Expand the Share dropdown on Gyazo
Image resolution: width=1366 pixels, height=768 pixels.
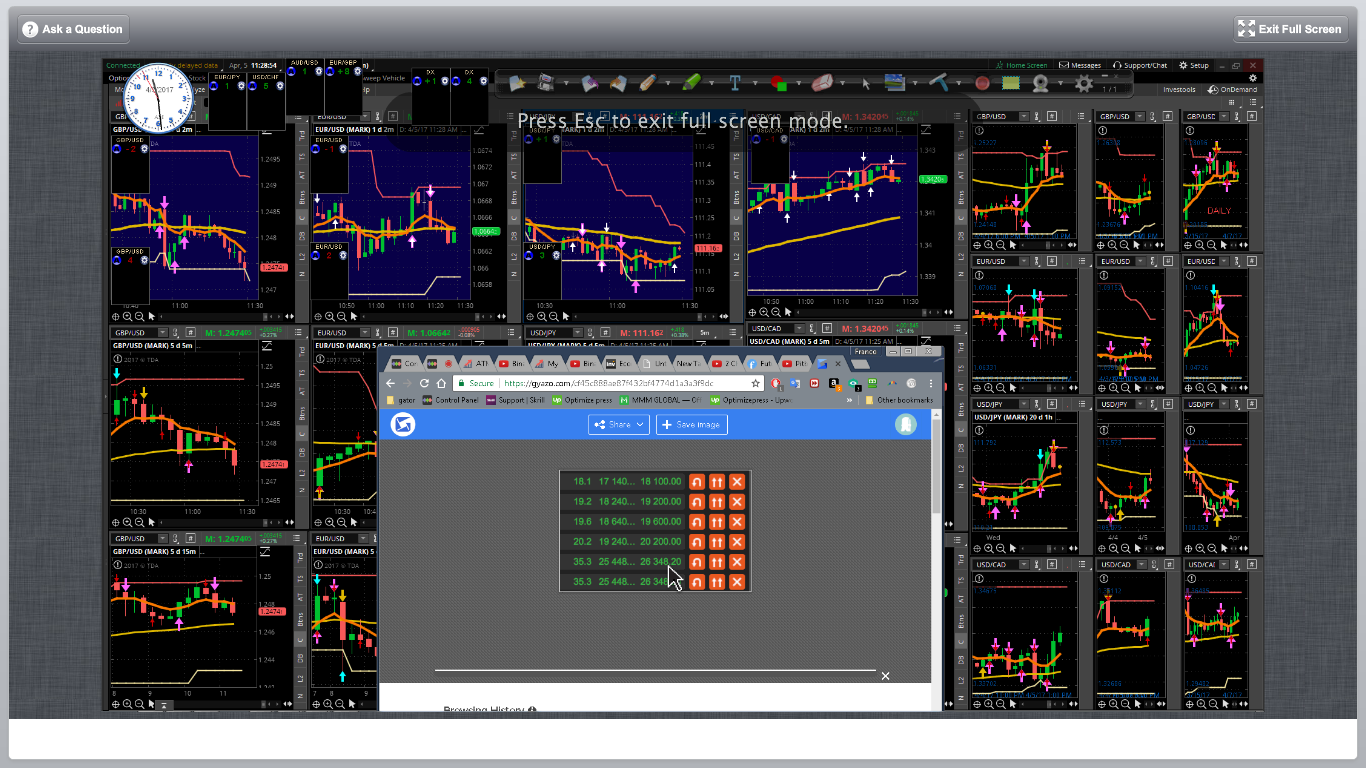[619, 425]
